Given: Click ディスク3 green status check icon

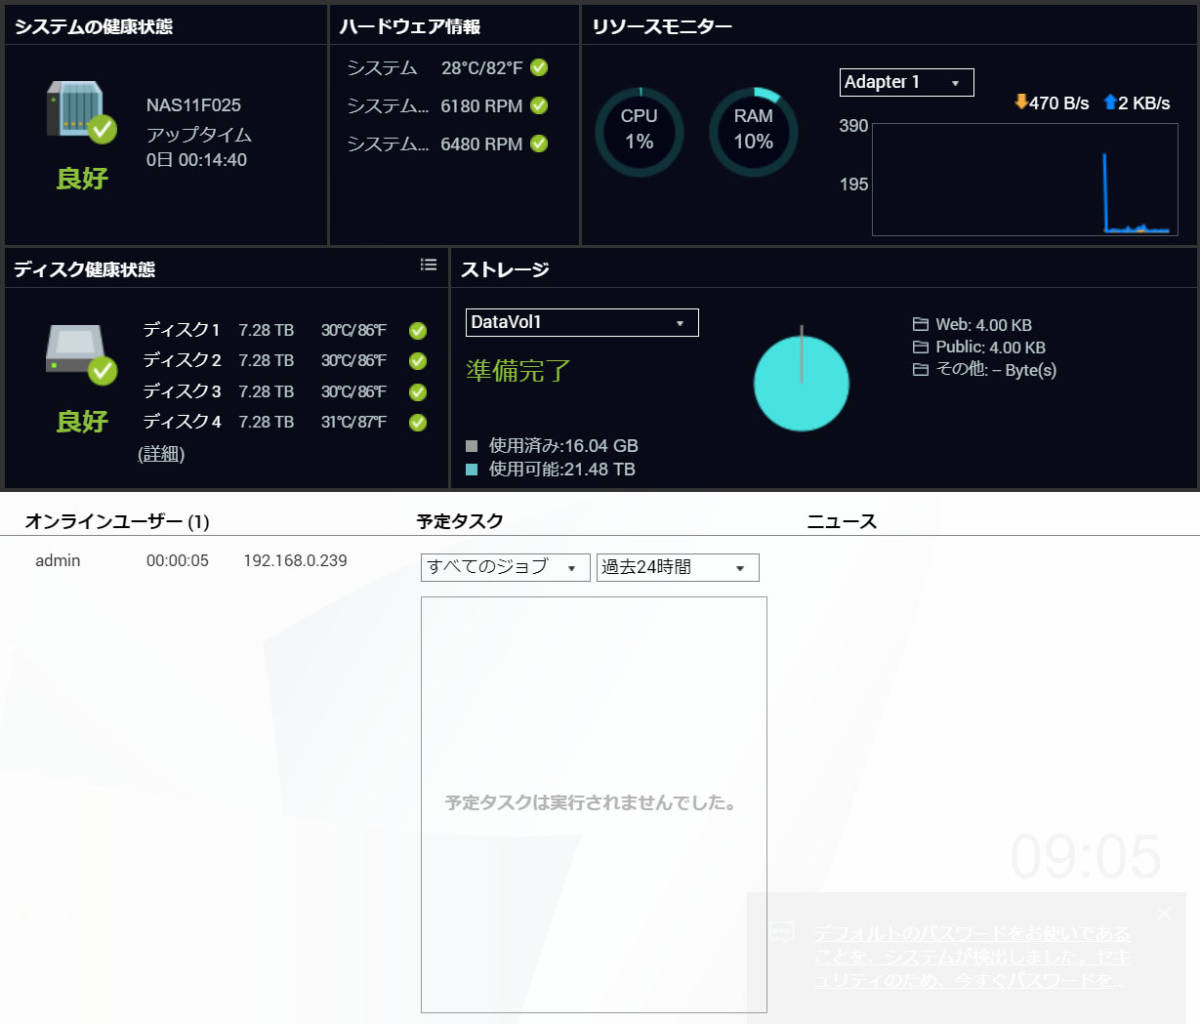Looking at the screenshot, I should click(418, 392).
